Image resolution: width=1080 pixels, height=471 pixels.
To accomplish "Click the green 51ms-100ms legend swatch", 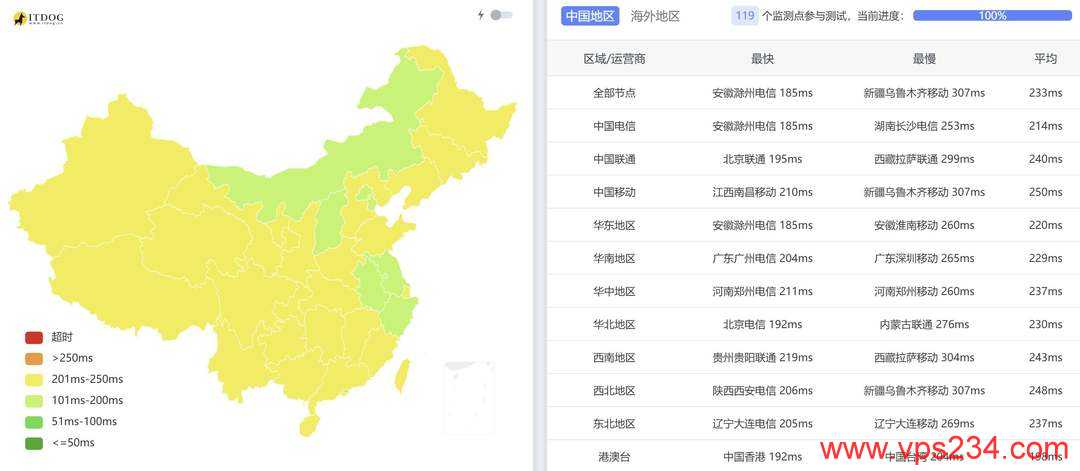I will click(34, 421).
